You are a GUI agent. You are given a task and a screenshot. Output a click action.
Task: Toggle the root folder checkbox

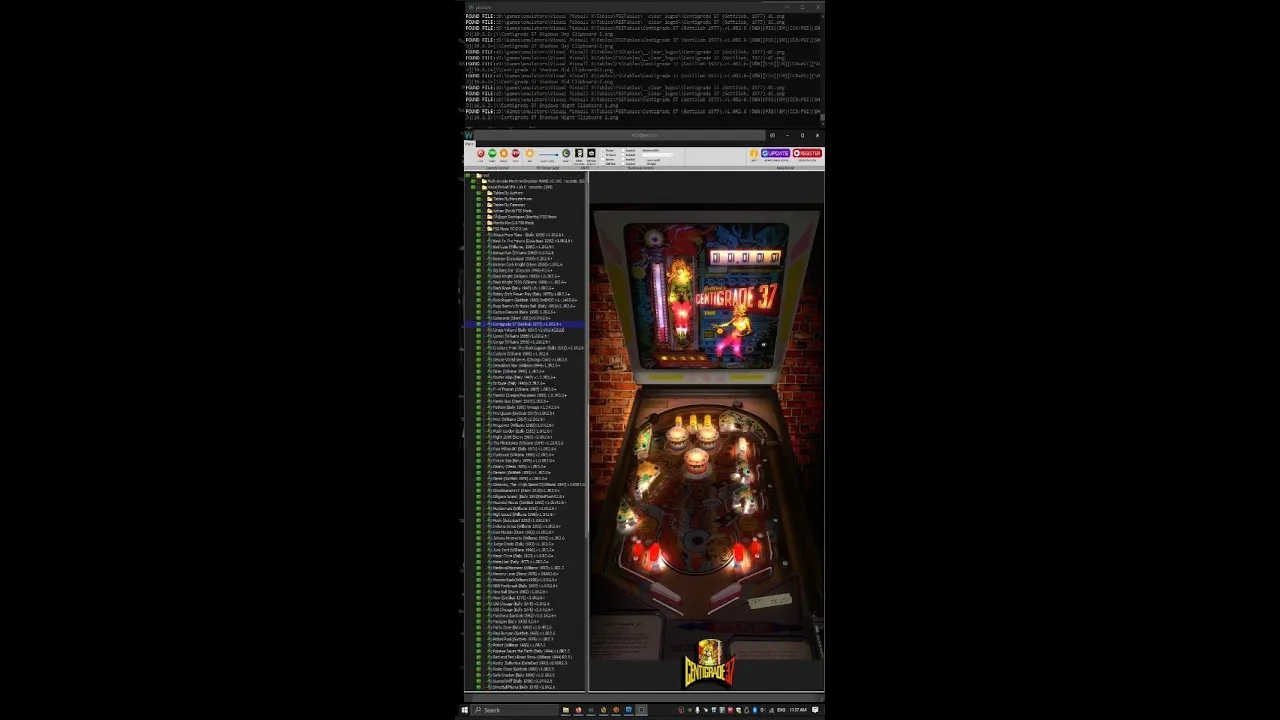[x=473, y=175]
